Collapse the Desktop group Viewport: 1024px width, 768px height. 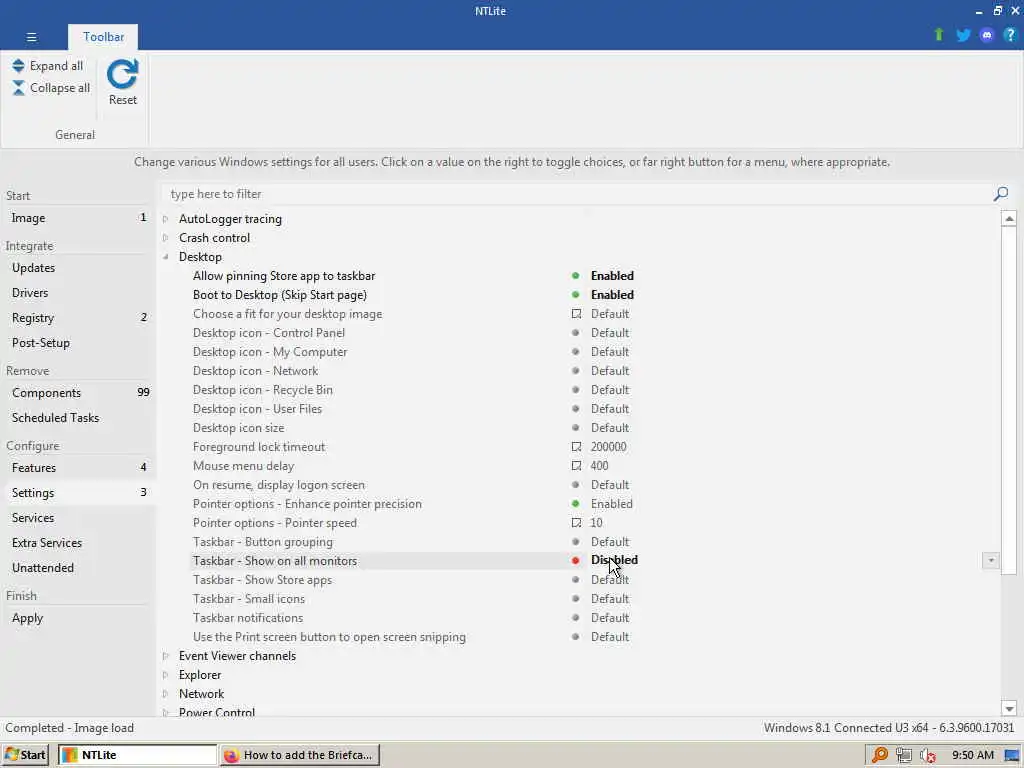[x=165, y=257]
